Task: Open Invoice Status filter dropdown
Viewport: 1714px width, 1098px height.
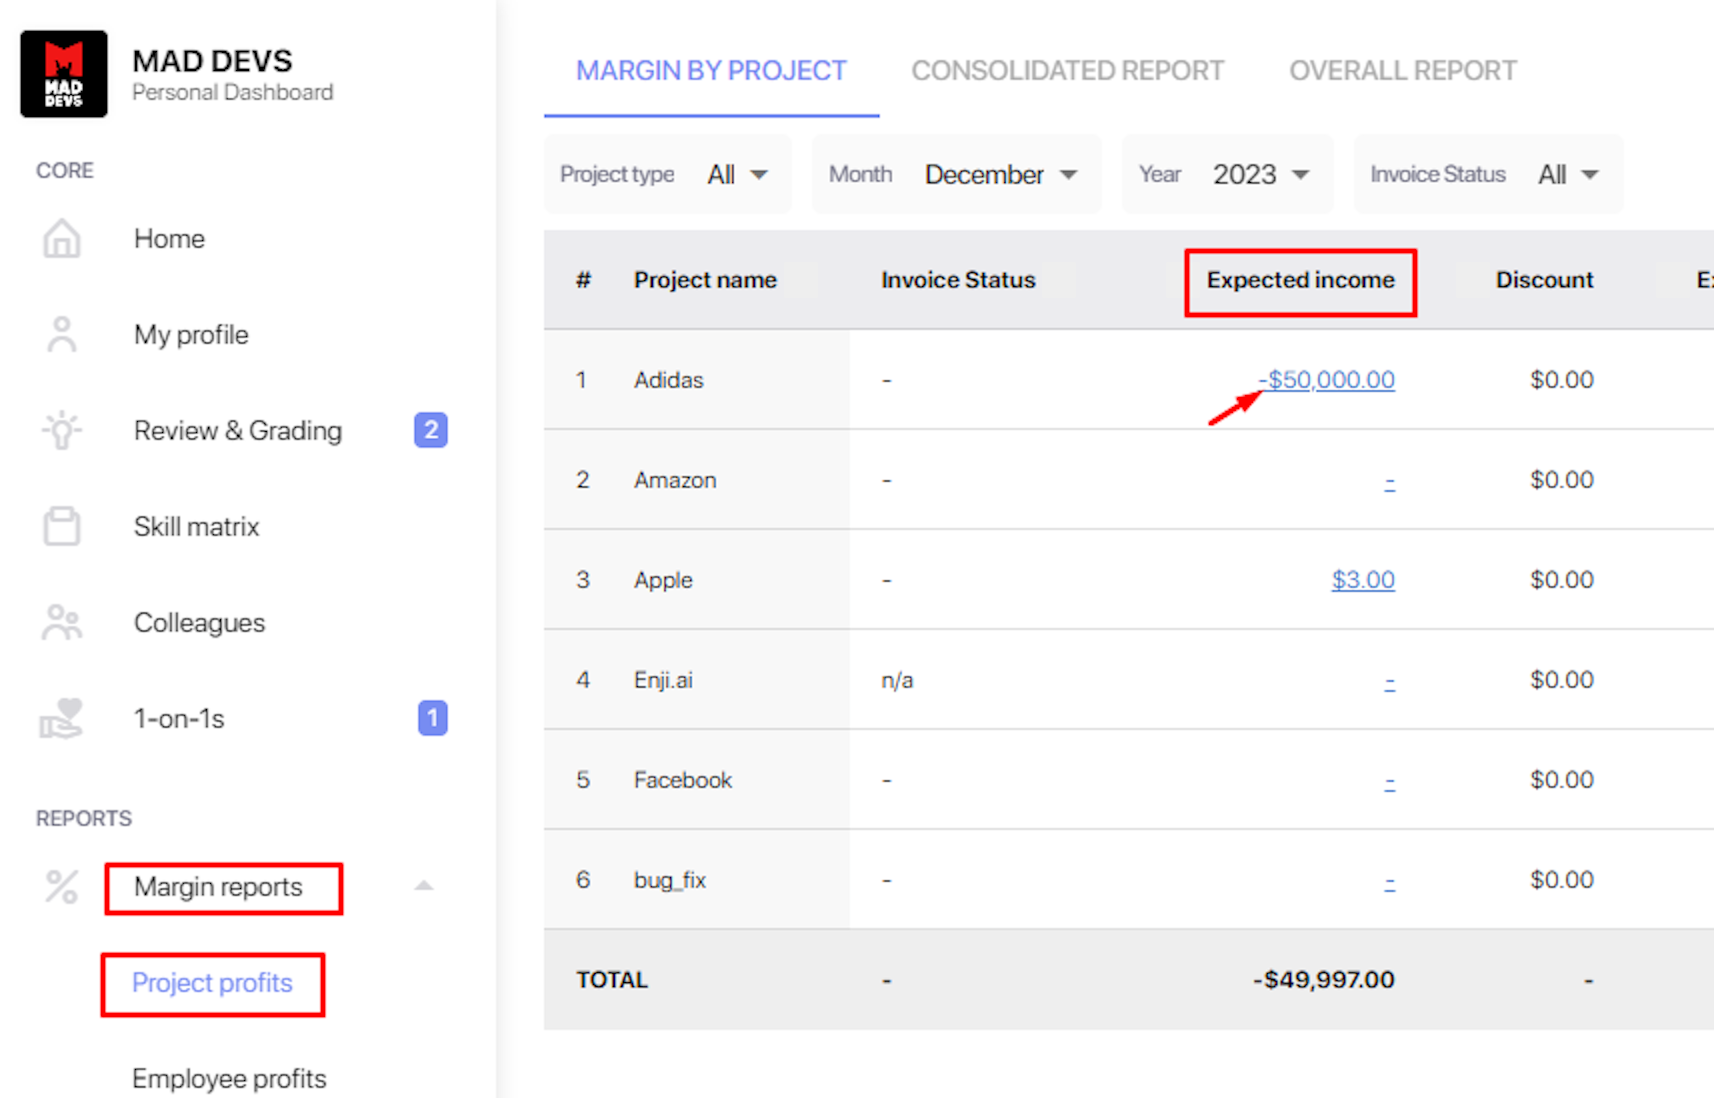Action: [x=1488, y=174]
